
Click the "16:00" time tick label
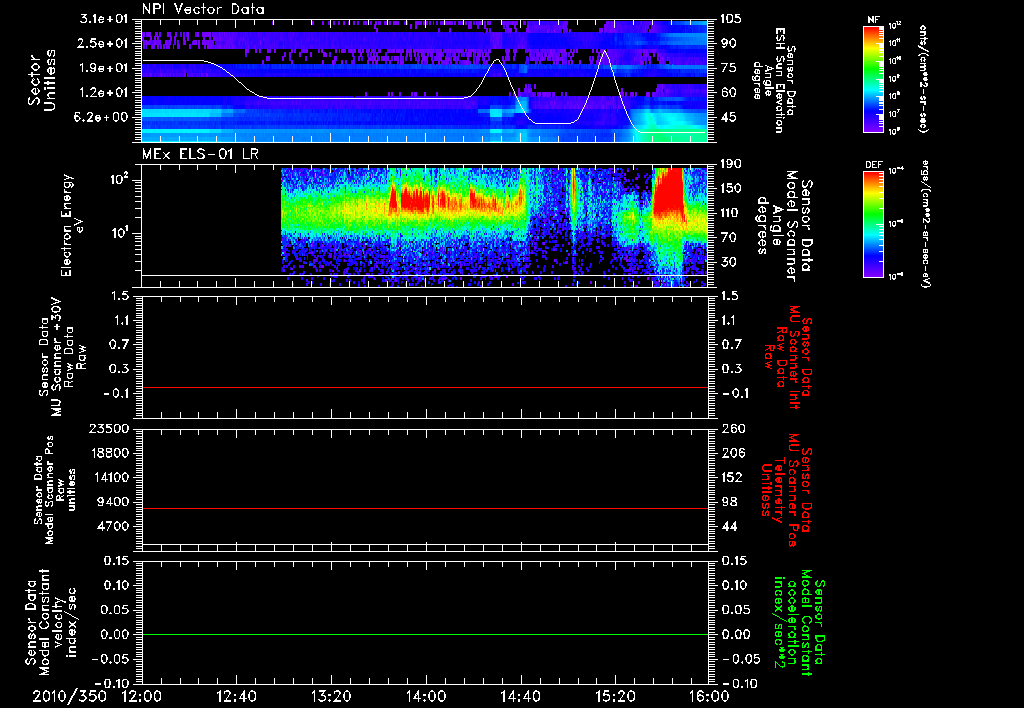(x=709, y=696)
